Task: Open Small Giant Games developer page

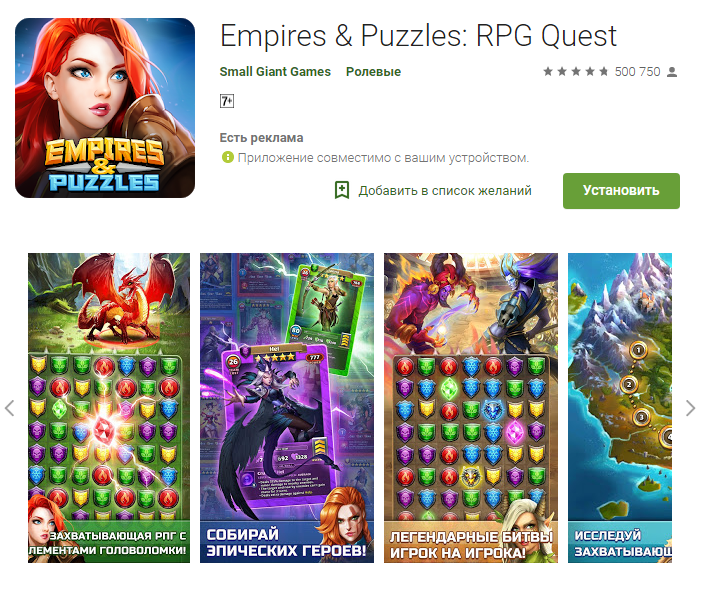Action: 275,72
